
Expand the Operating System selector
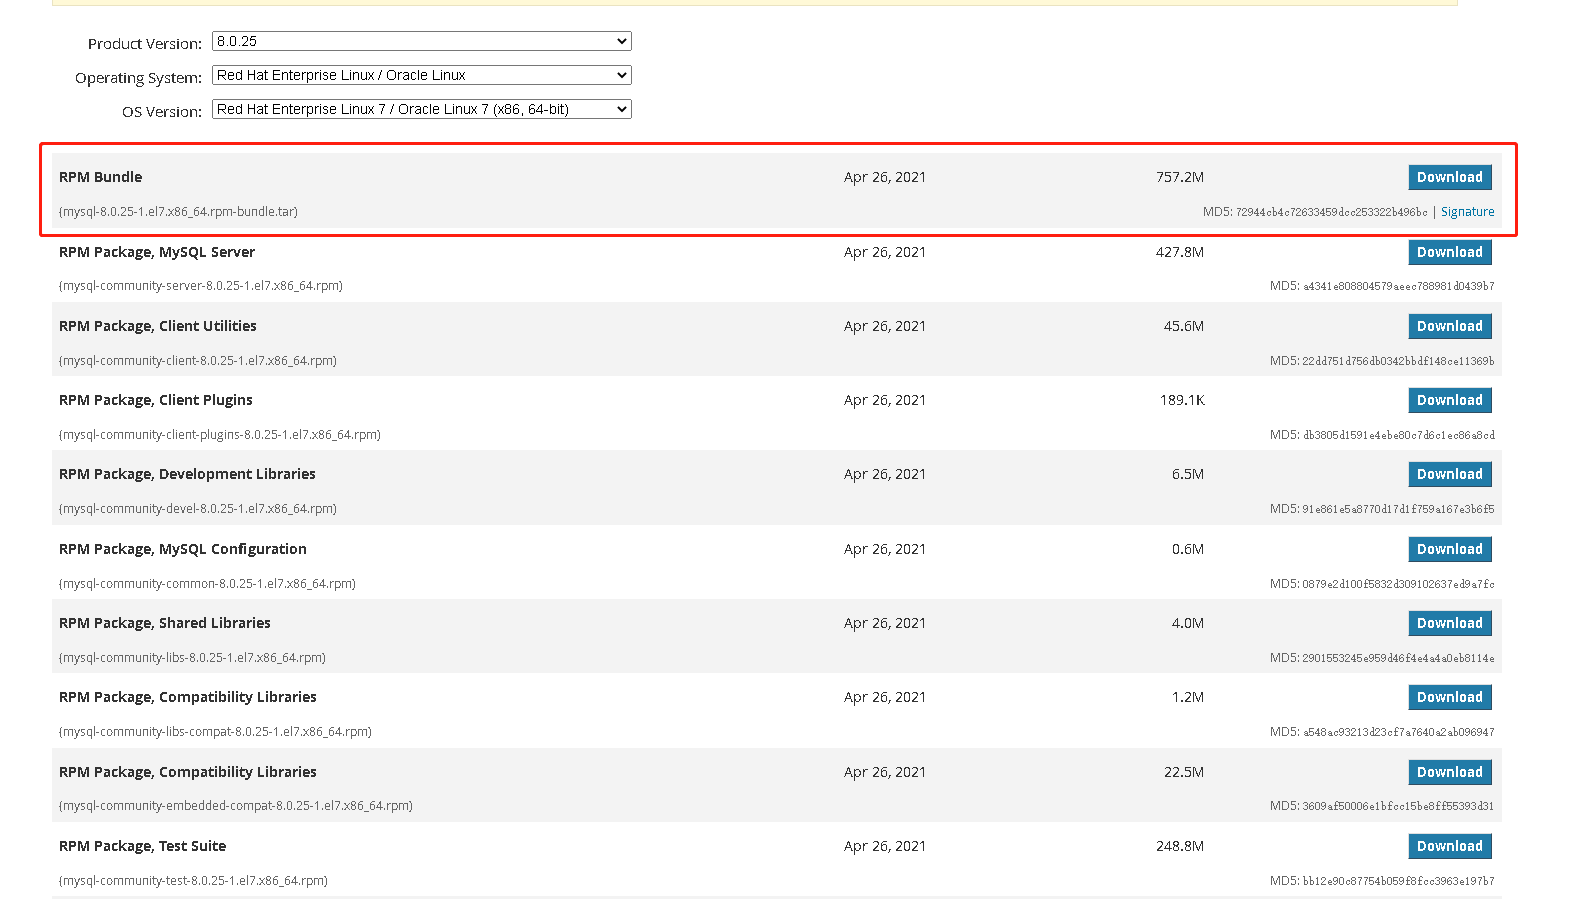pyautogui.click(x=421, y=75)
